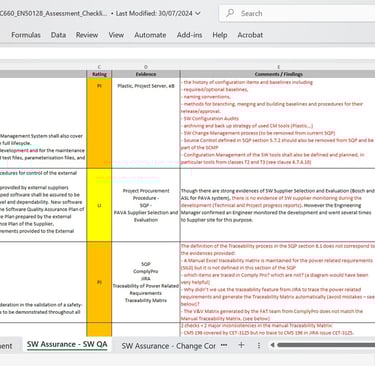
Task: Select the Project Procurement Procedure evidence cell
Action: click(x=146, y=205)
